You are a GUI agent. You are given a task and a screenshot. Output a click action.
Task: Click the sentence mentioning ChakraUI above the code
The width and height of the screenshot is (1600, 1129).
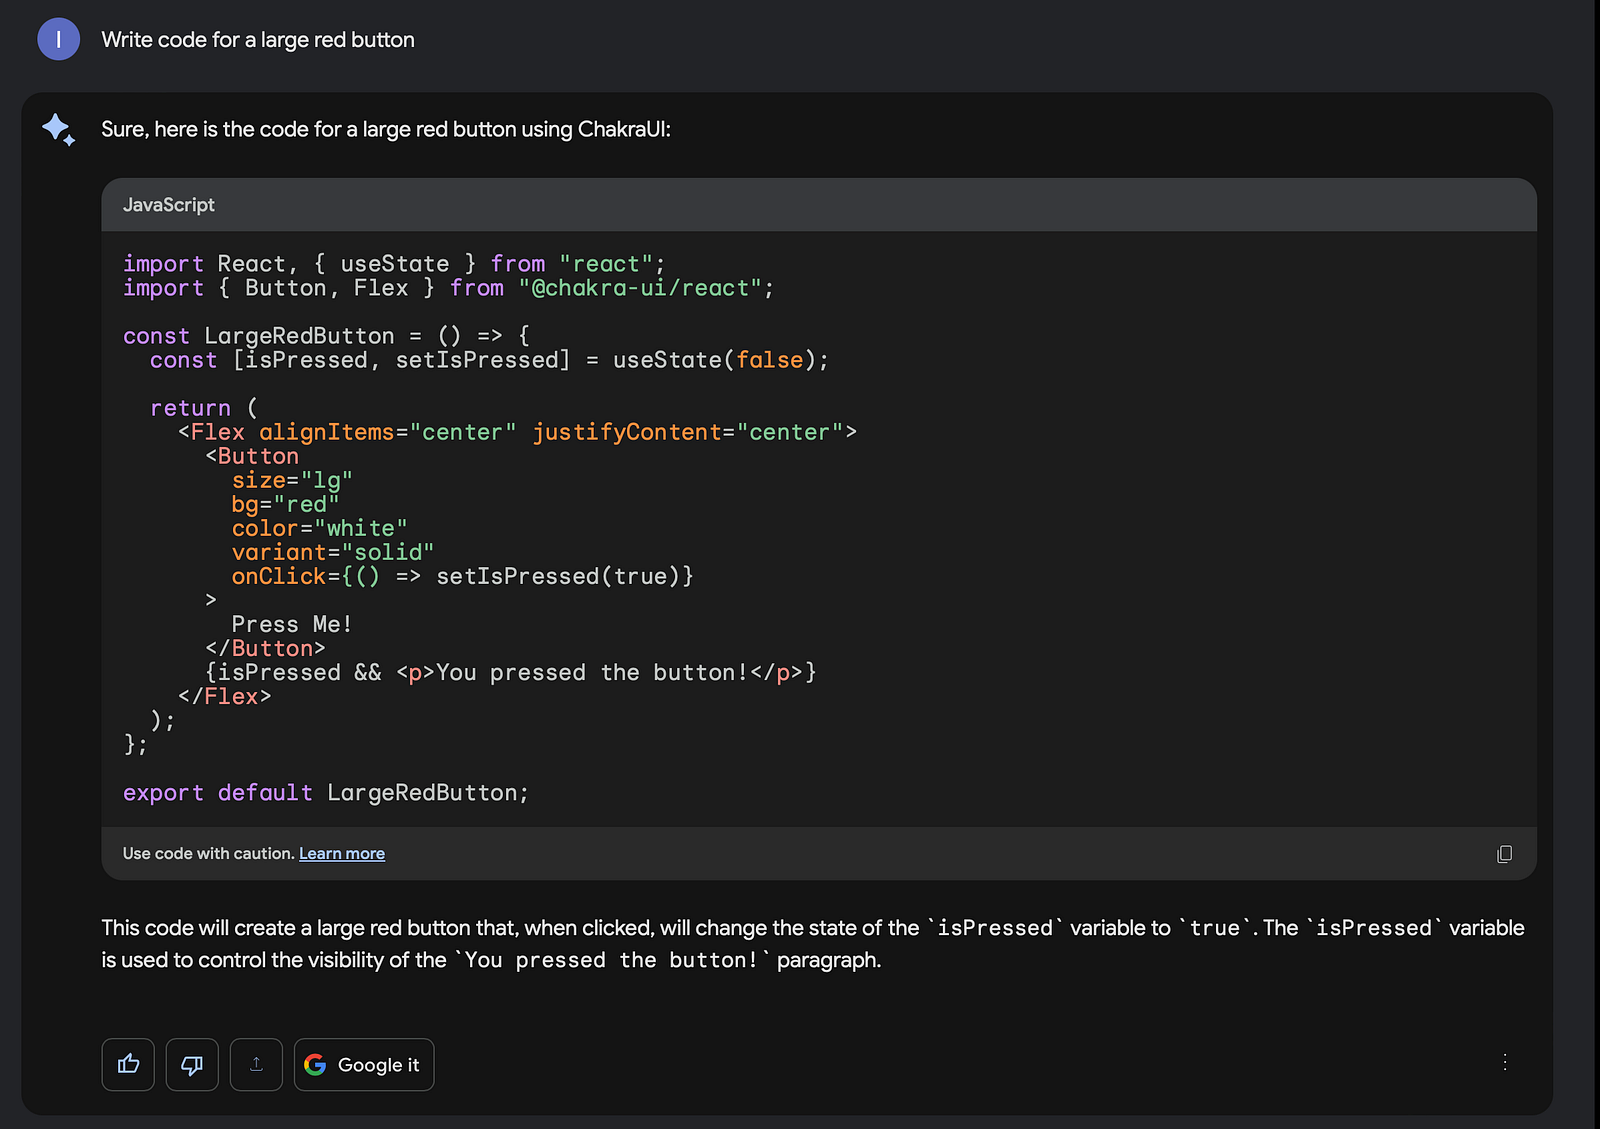tap(386, 130)
